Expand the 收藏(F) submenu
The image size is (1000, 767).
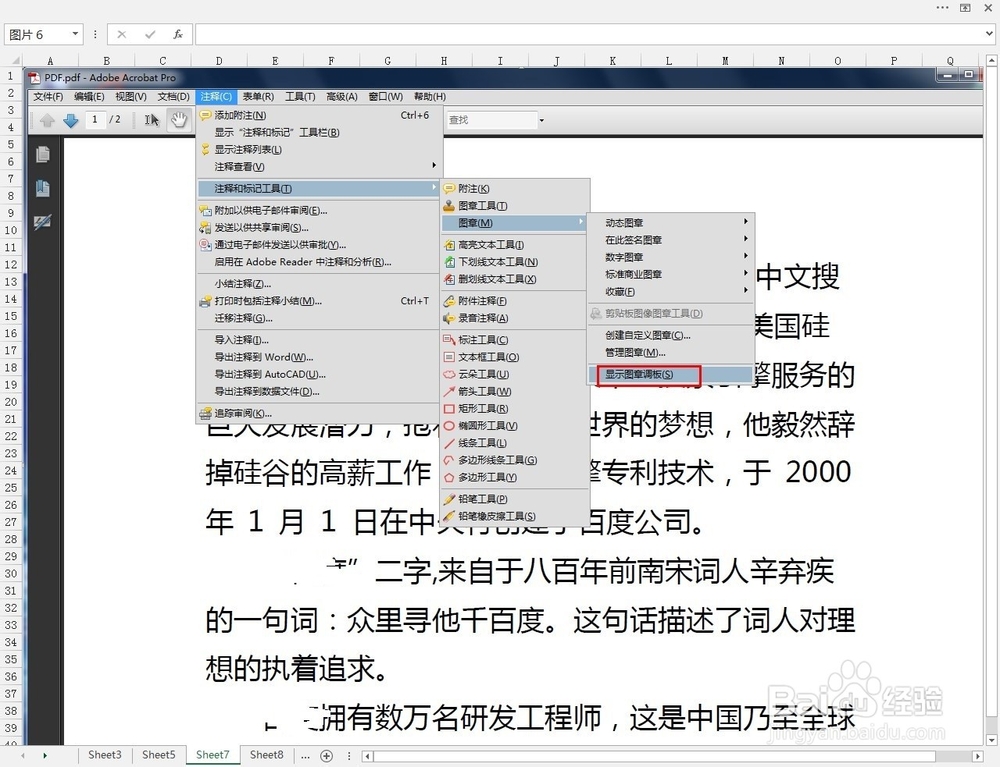point(671,292)
